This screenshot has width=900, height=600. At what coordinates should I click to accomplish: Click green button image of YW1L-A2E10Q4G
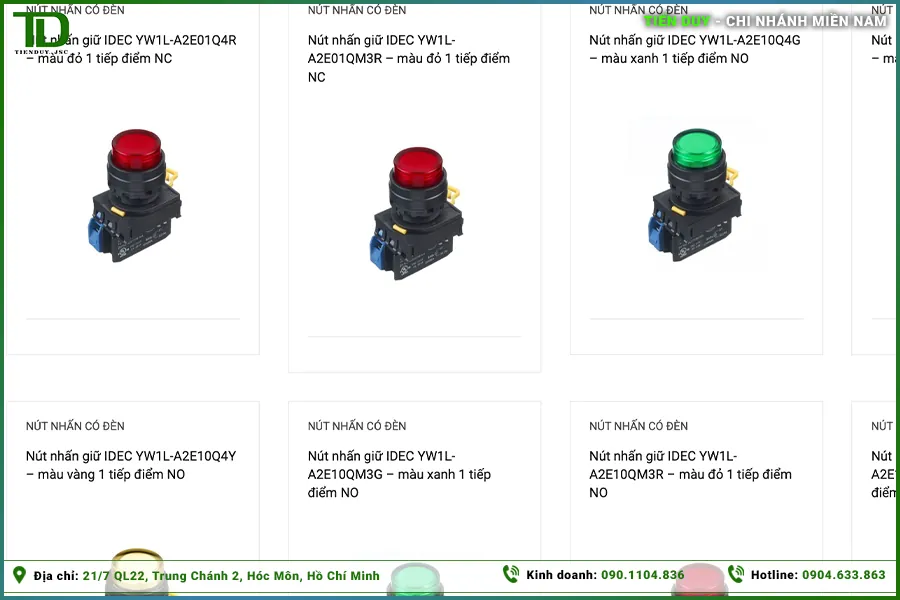(x=695, y=195)
